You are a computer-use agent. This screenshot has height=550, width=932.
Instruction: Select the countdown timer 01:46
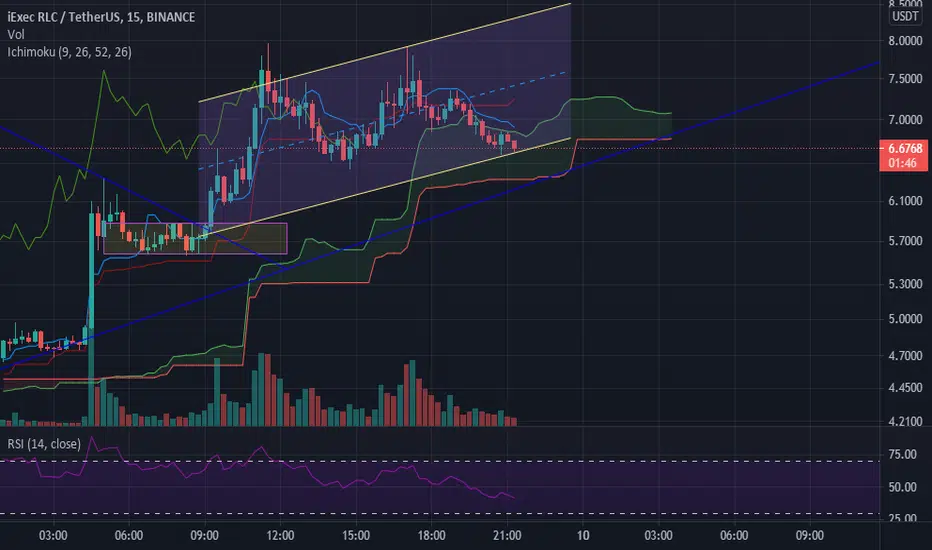point(903,164)
